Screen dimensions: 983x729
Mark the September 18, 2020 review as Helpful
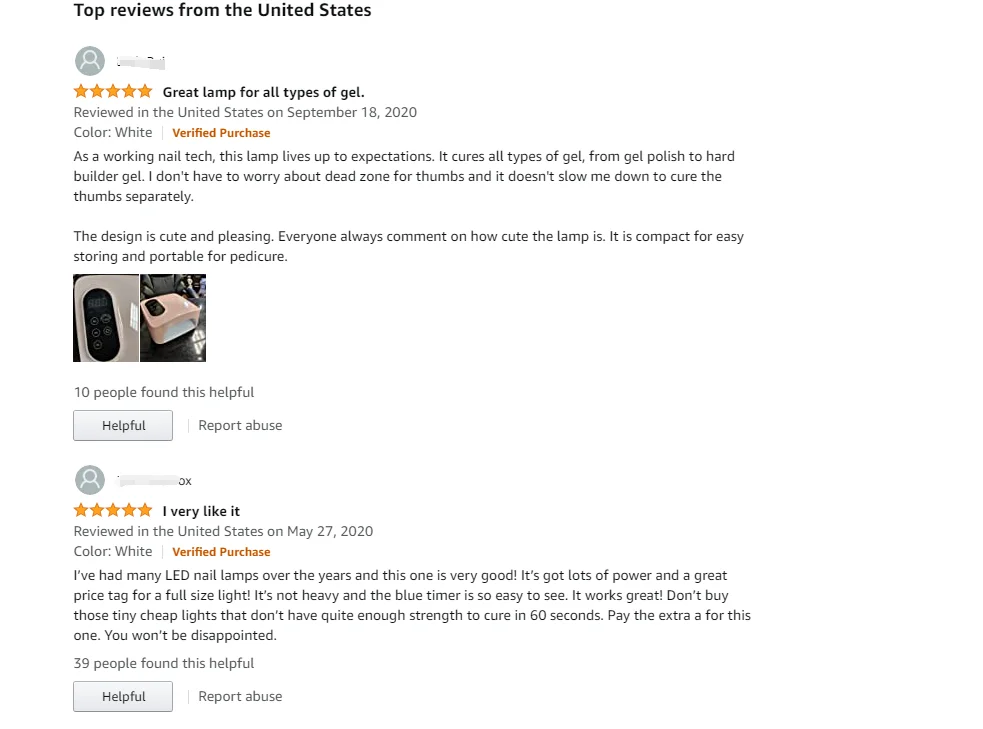[123, 426]
